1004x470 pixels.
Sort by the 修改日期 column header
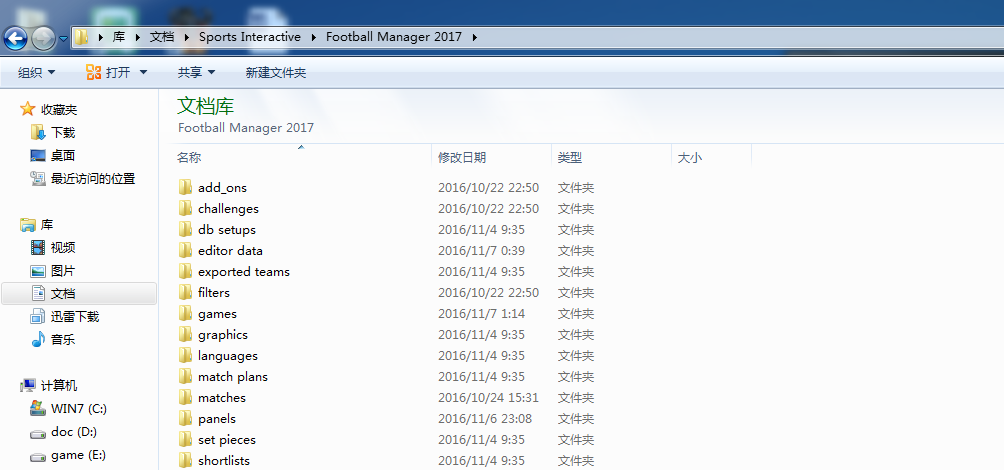point(492,158)
